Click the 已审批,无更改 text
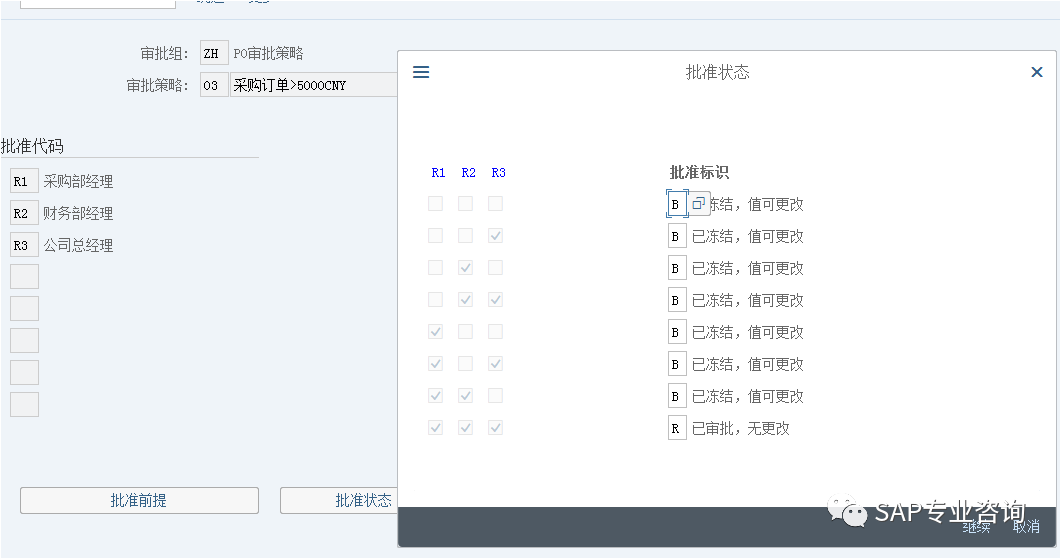This screenshot has width=1061, height=559. pos(741,428)
